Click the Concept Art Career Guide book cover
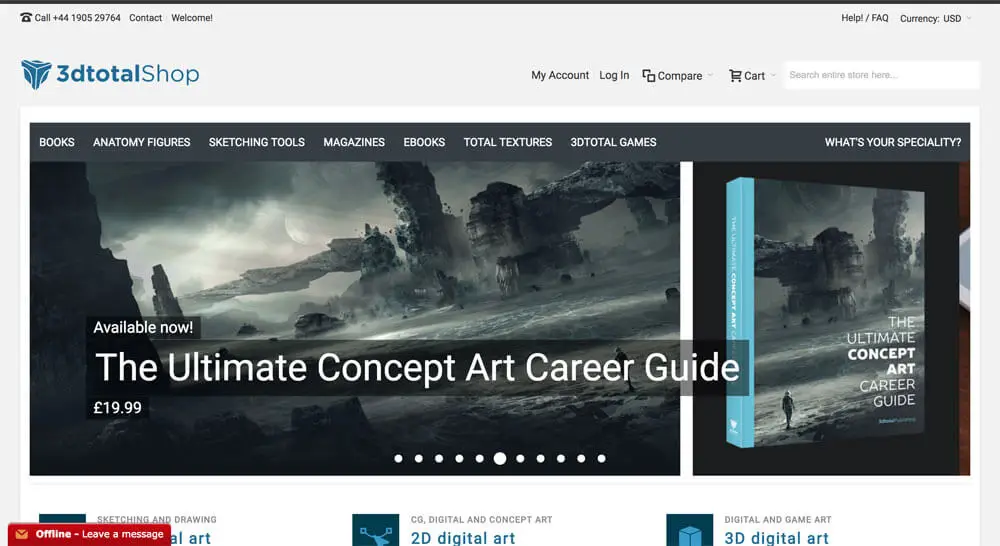 click(826, 313)
